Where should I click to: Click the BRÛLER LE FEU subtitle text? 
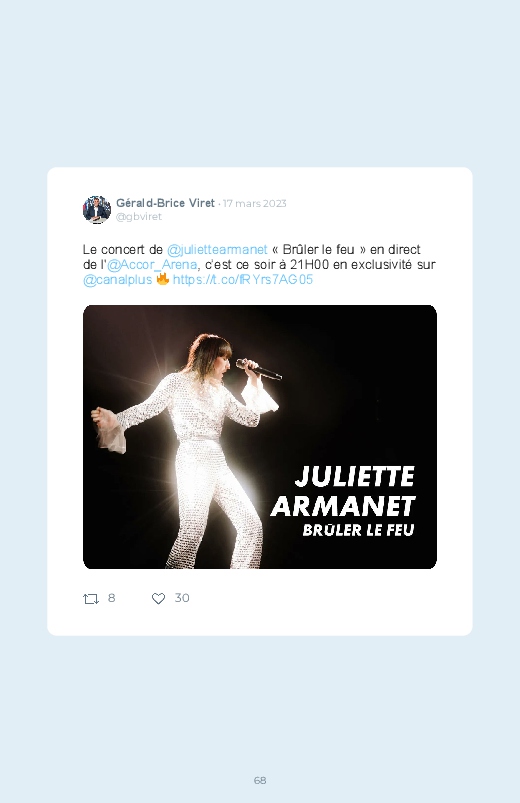[358, 530]
